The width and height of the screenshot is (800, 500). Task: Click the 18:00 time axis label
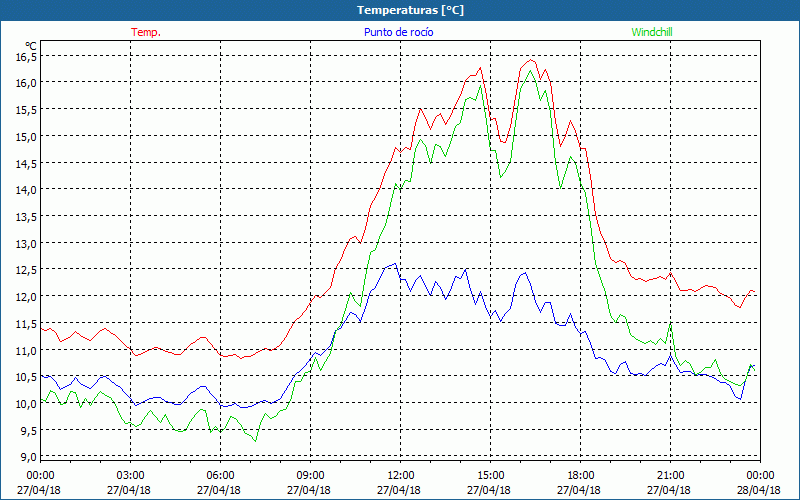[580, 475]
